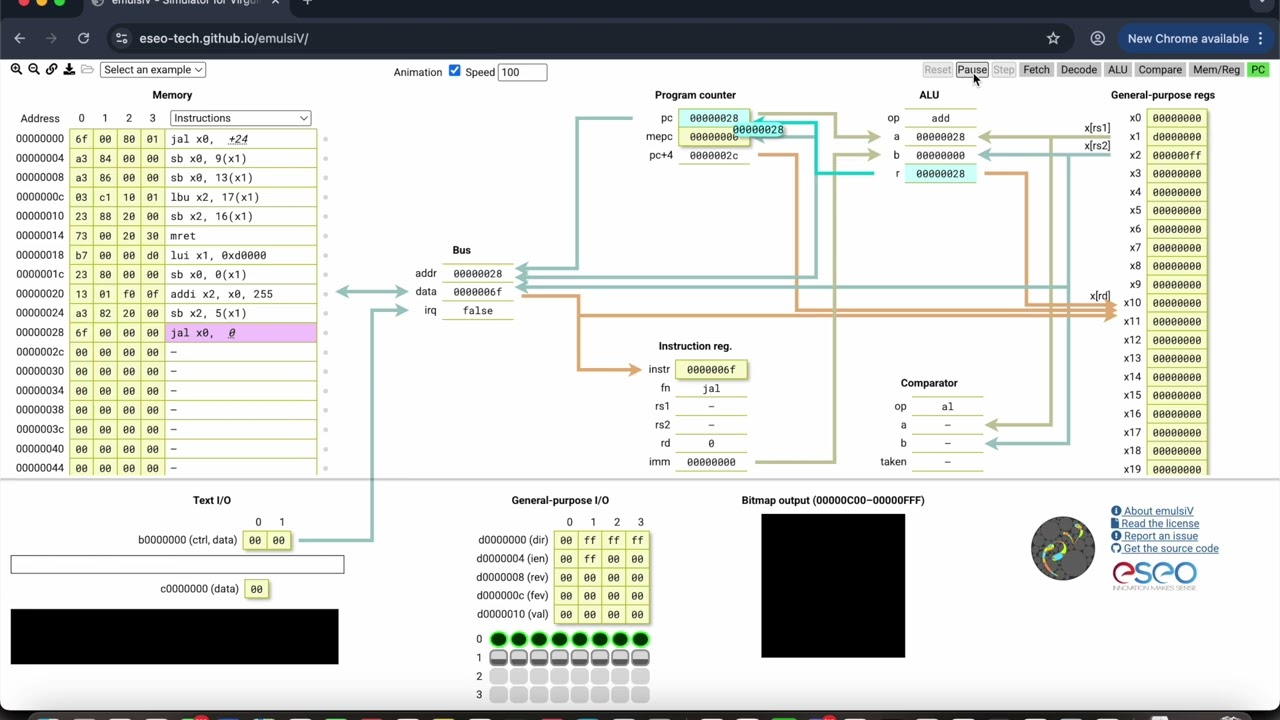Image resolution: width=1280 pixels, height=720 pixels.
Task: Toggle the first green LED in row 0
Action: (498, 639)
